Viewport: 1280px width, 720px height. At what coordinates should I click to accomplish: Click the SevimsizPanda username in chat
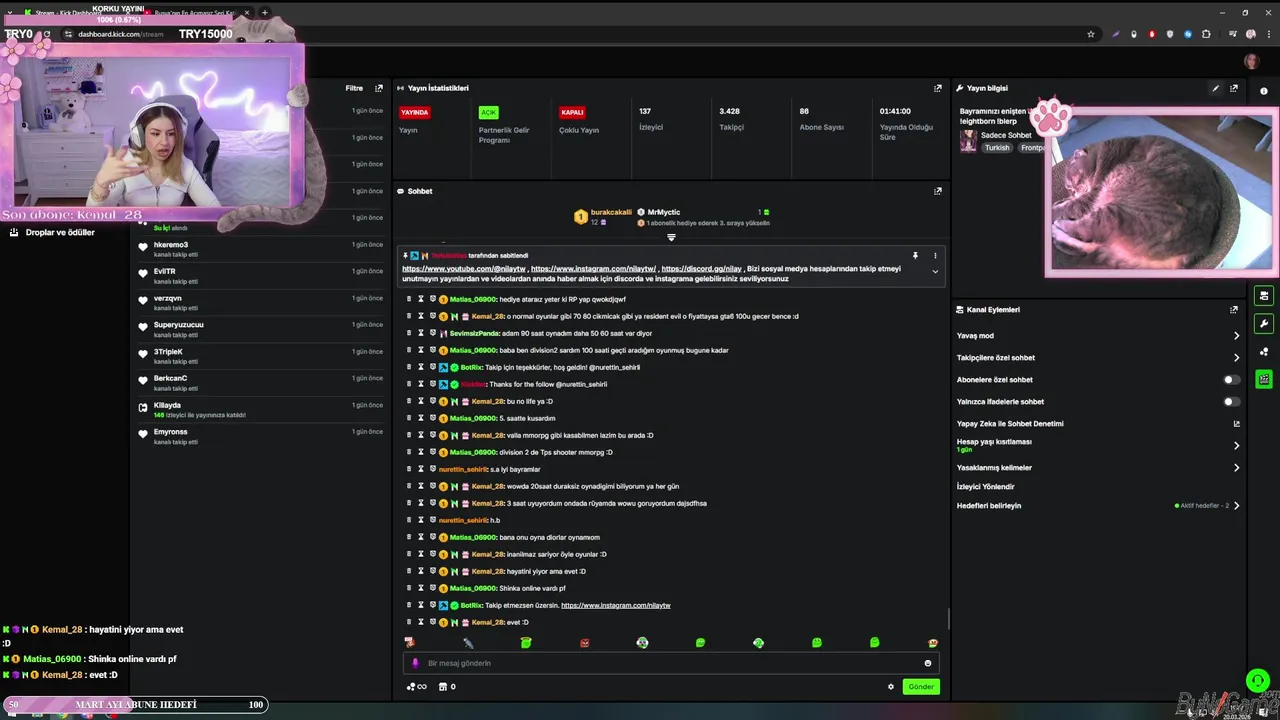474,333
